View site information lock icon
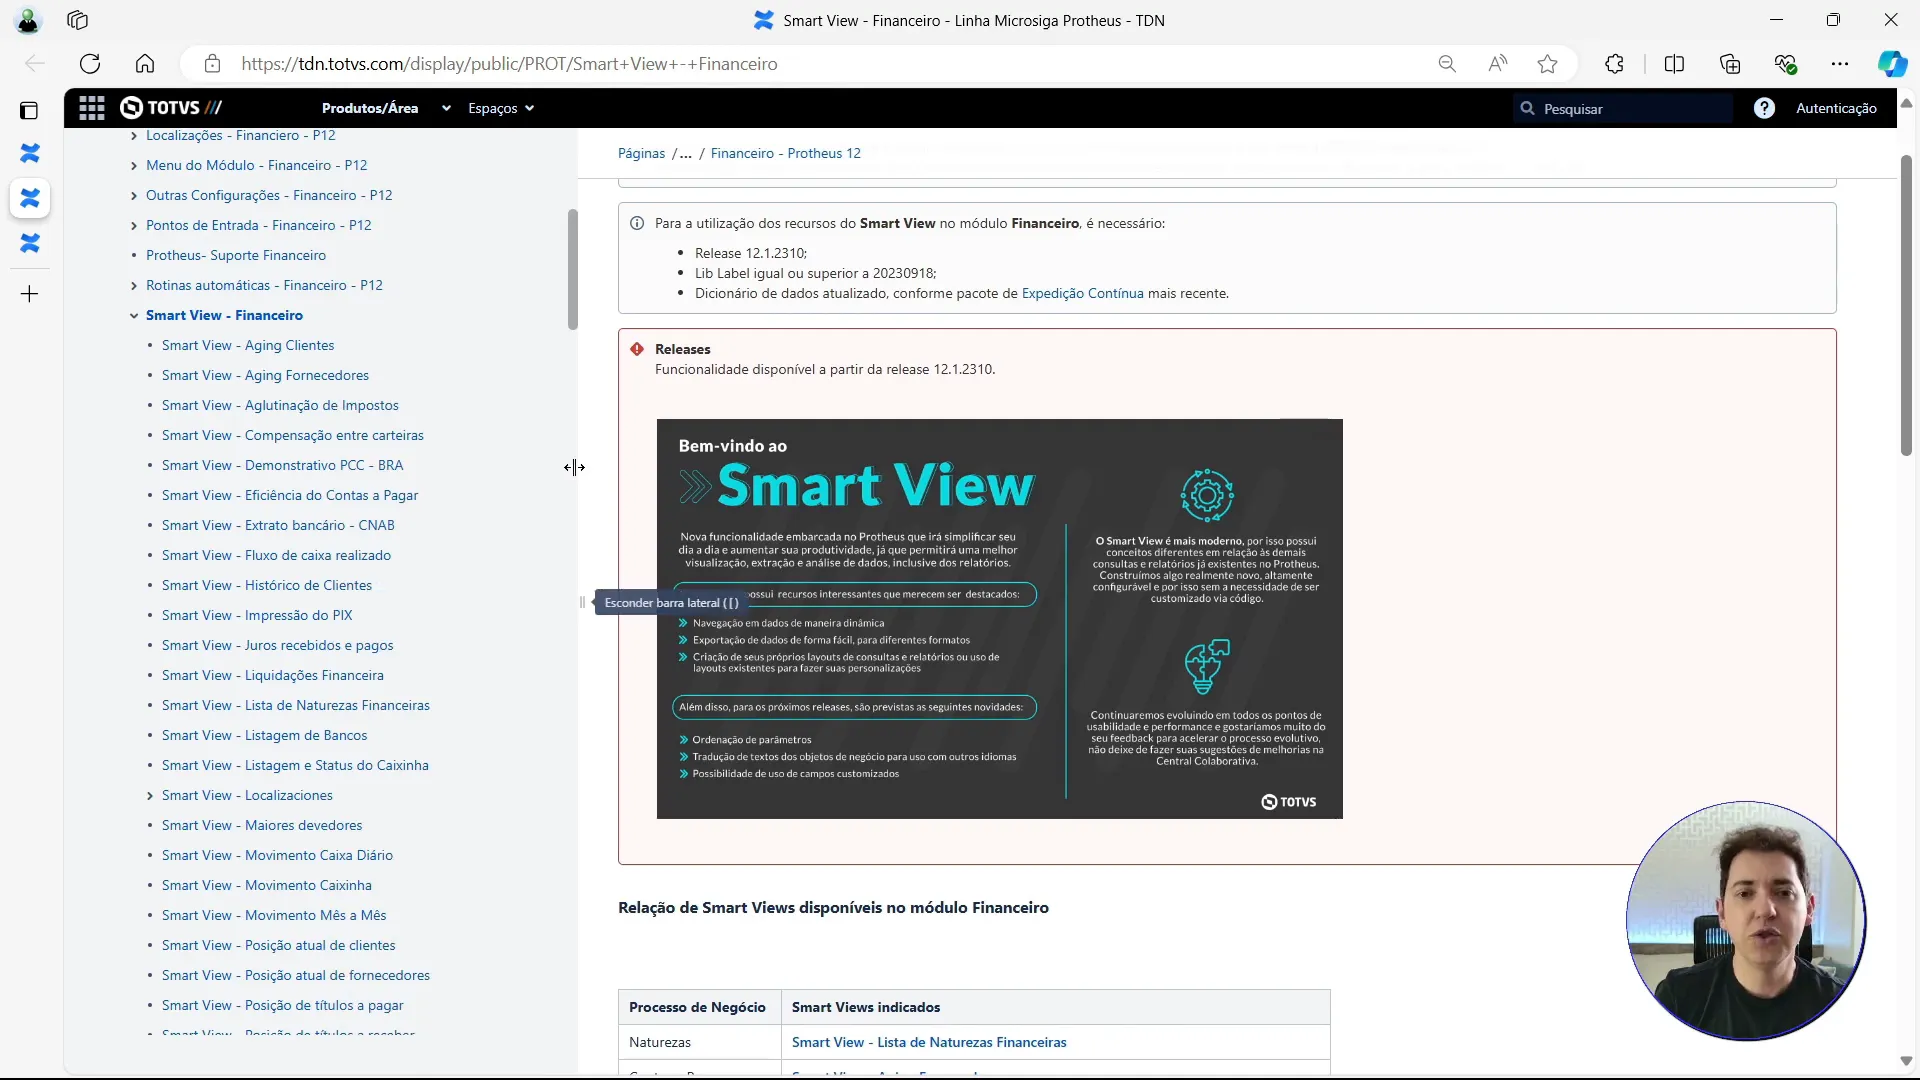The image size is (1920, 1080). click(x=212, y=64)
